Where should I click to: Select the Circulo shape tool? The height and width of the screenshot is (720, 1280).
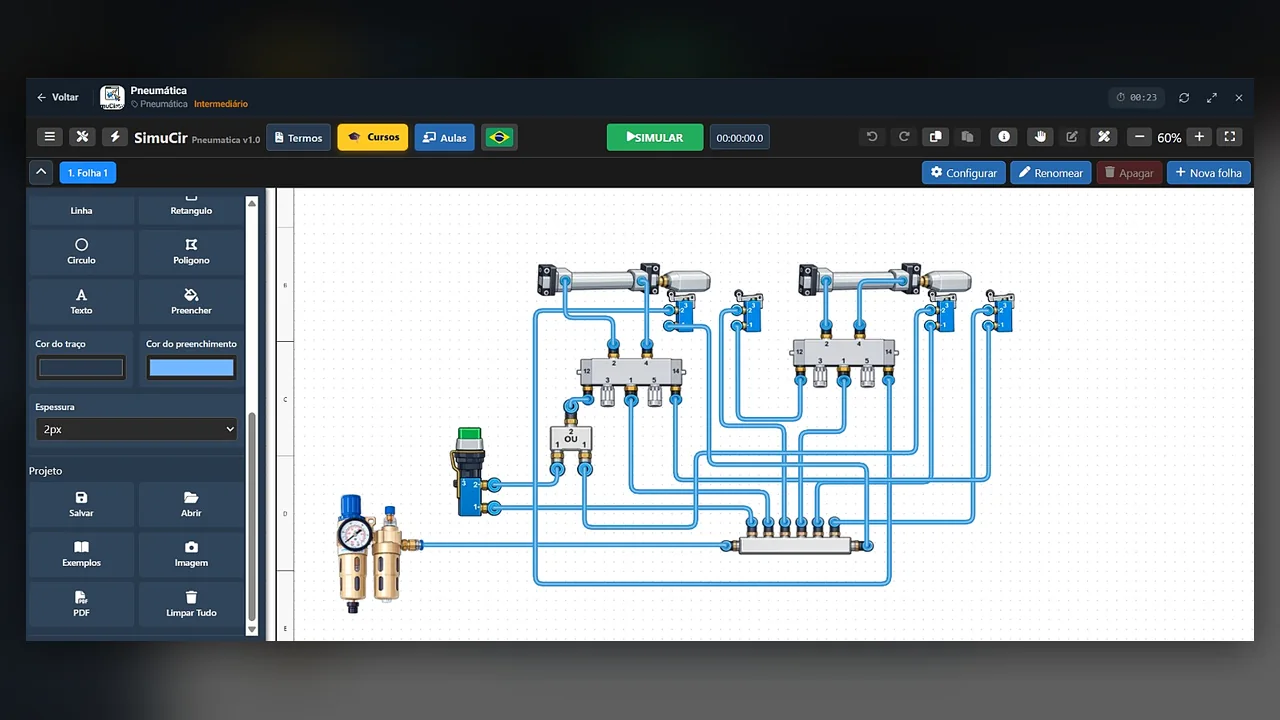point(81,251)
